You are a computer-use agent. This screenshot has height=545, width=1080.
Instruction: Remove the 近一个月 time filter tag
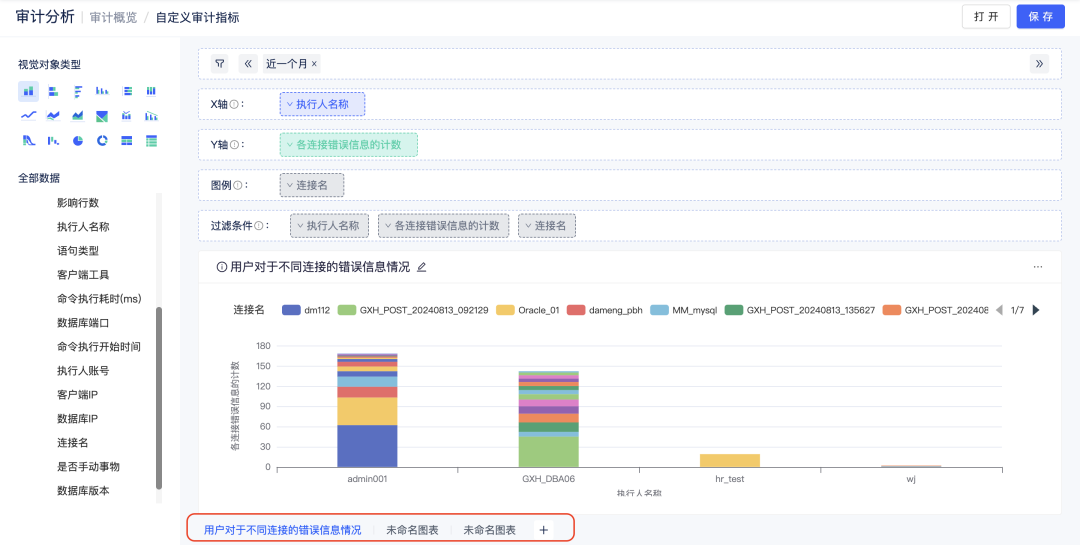(x=314, y=64)
